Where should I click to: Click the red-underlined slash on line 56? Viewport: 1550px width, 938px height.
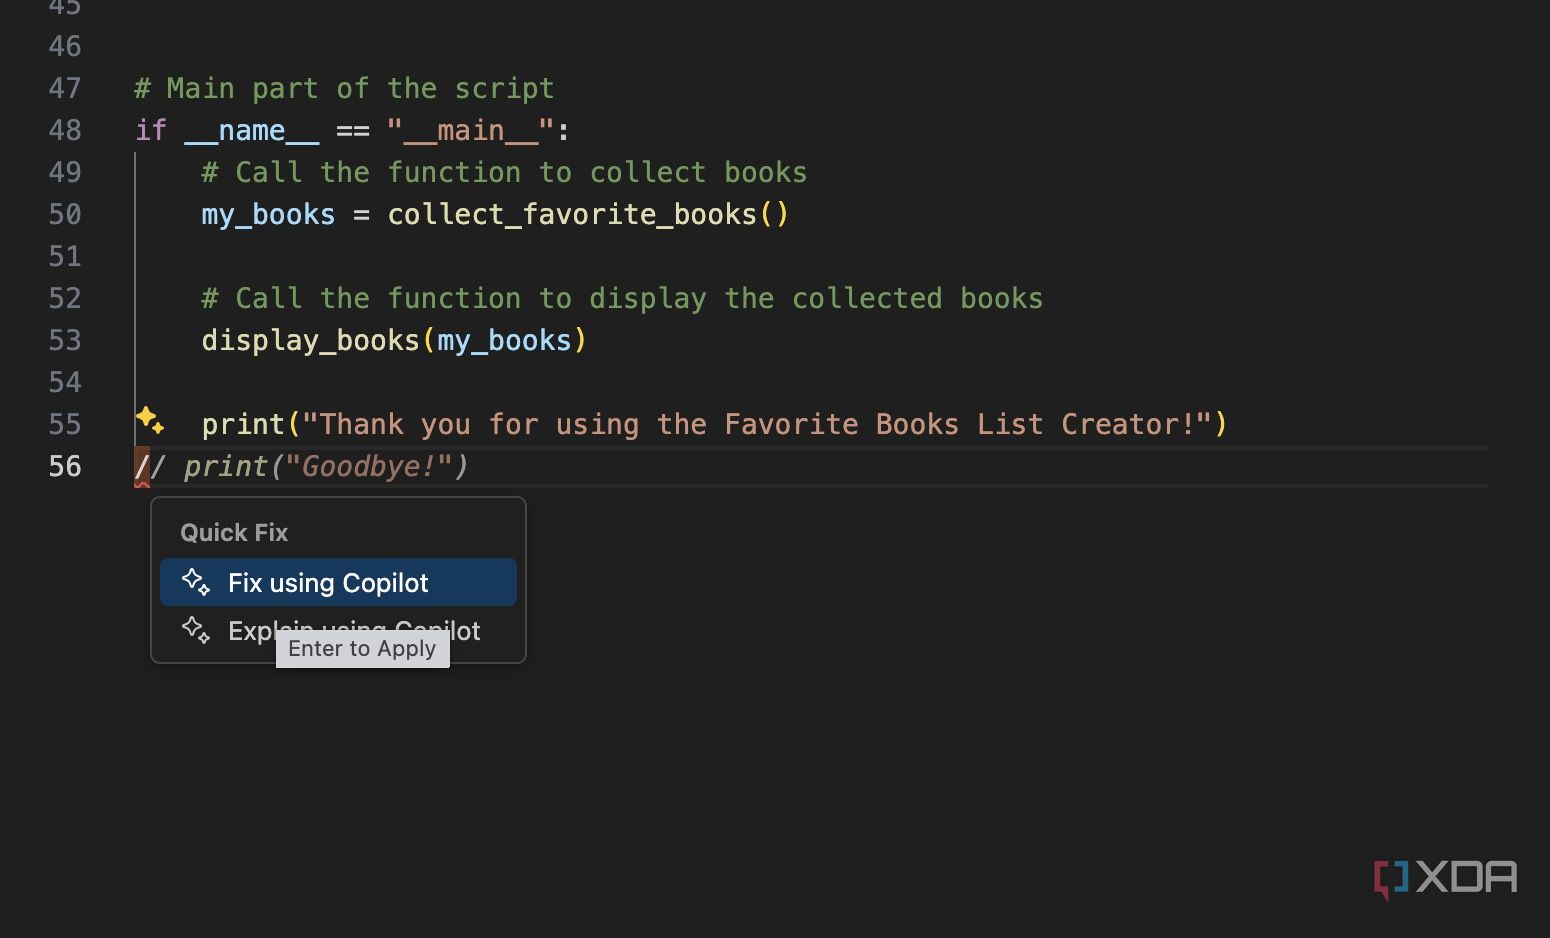pyautogui.click(x=141, y=466)
